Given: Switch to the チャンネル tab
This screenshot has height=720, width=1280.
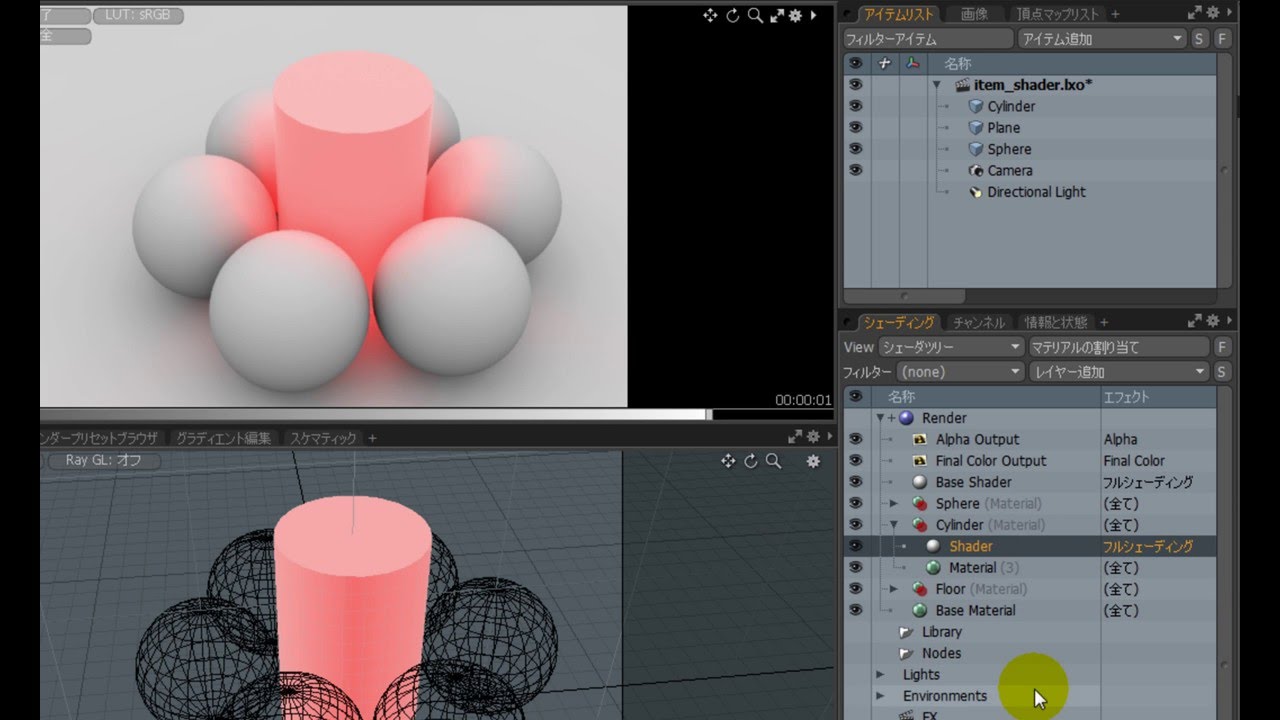Looking at the screenshot, I should click(979, 323).
